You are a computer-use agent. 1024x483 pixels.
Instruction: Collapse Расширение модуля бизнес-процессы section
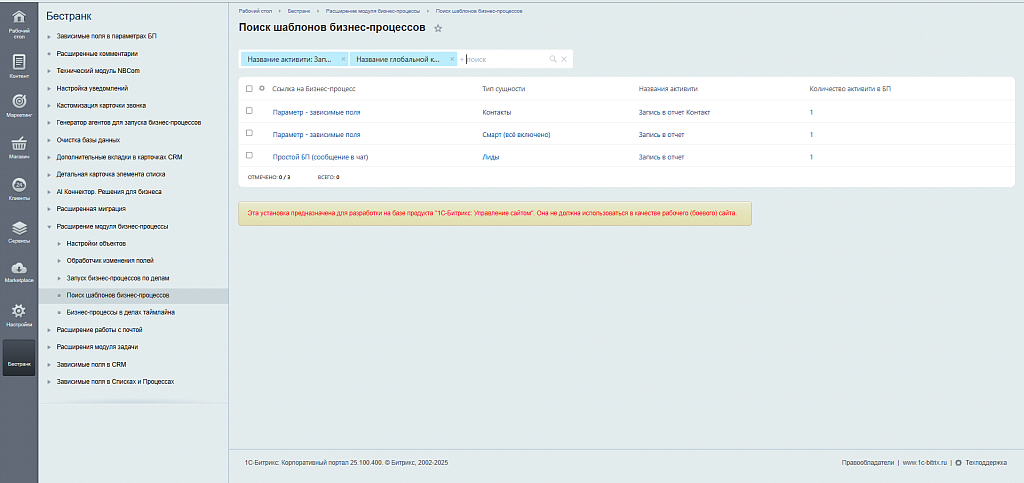(x=49, y=227)
